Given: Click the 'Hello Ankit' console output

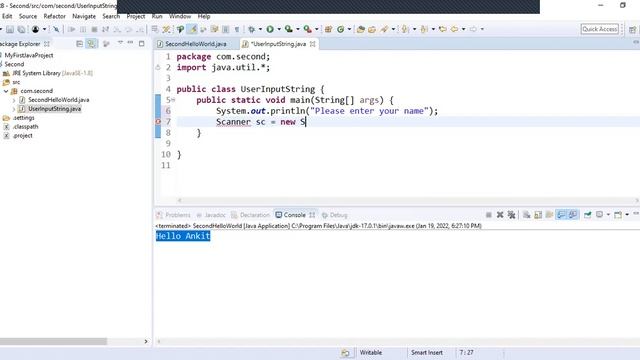Looking at the screenshot, I should pyautogui.click(x=183, y=236).
